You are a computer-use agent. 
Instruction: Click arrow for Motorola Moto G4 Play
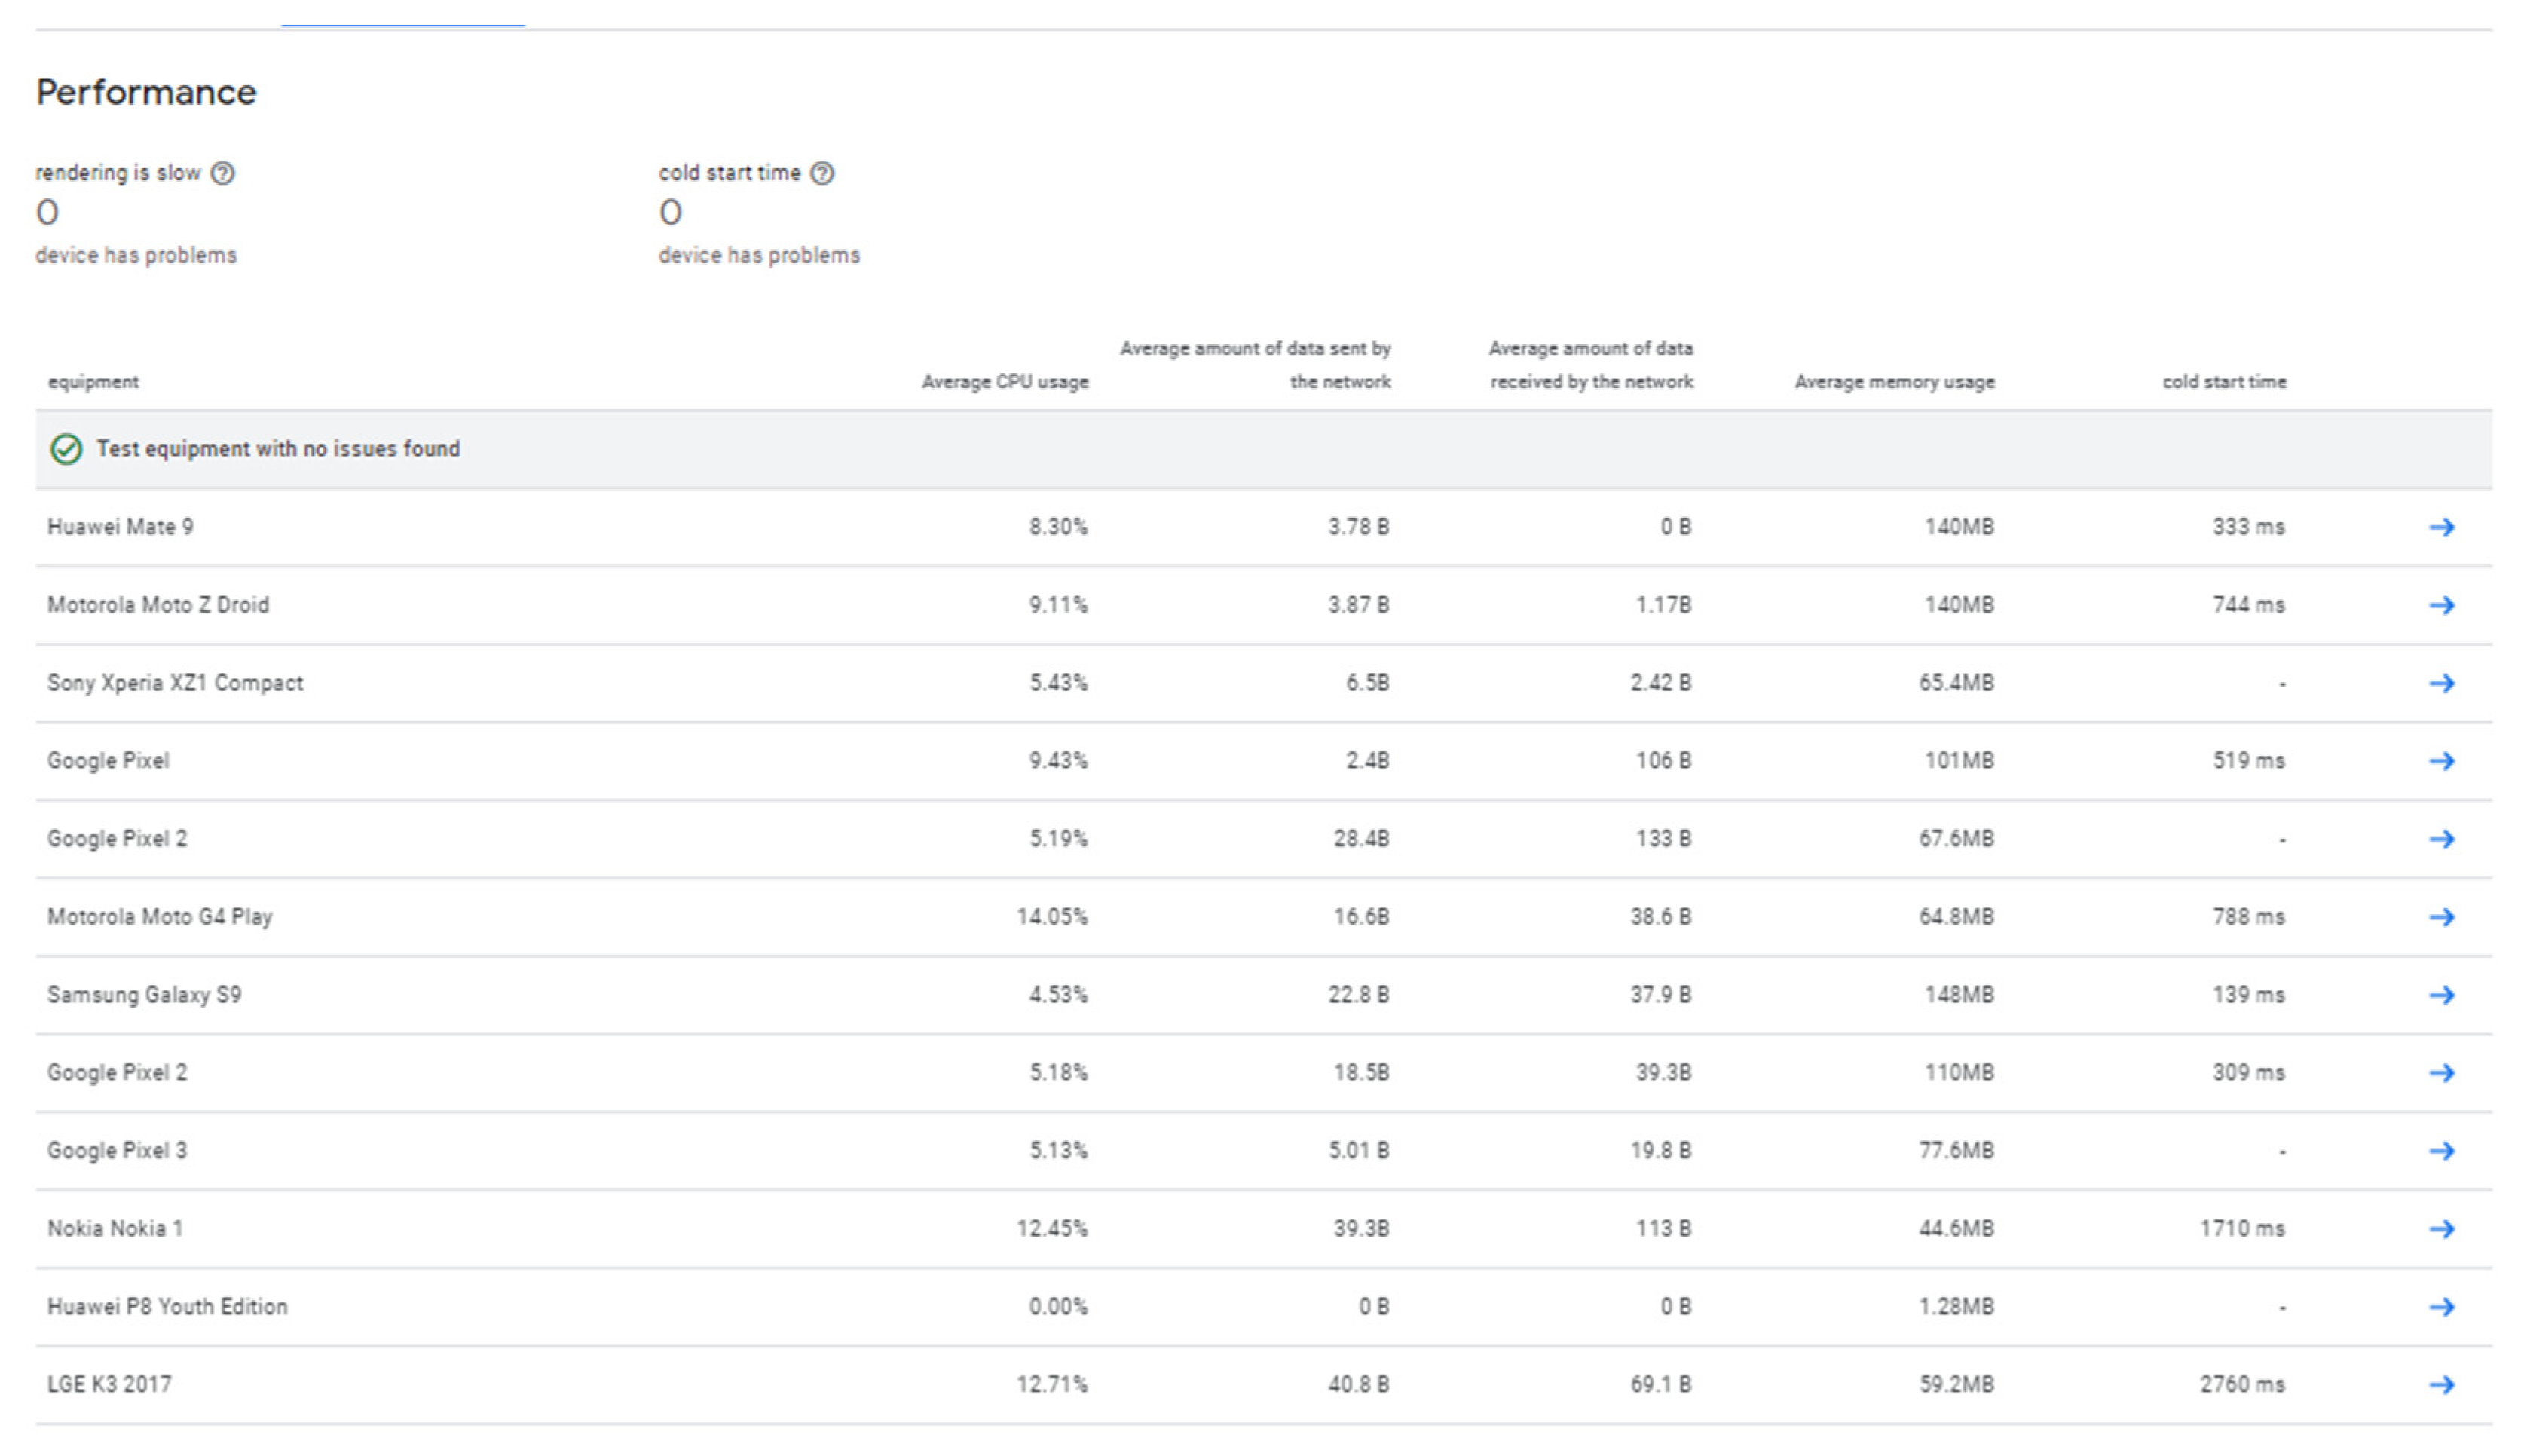pyautogui.click(x=2441, y=917)
